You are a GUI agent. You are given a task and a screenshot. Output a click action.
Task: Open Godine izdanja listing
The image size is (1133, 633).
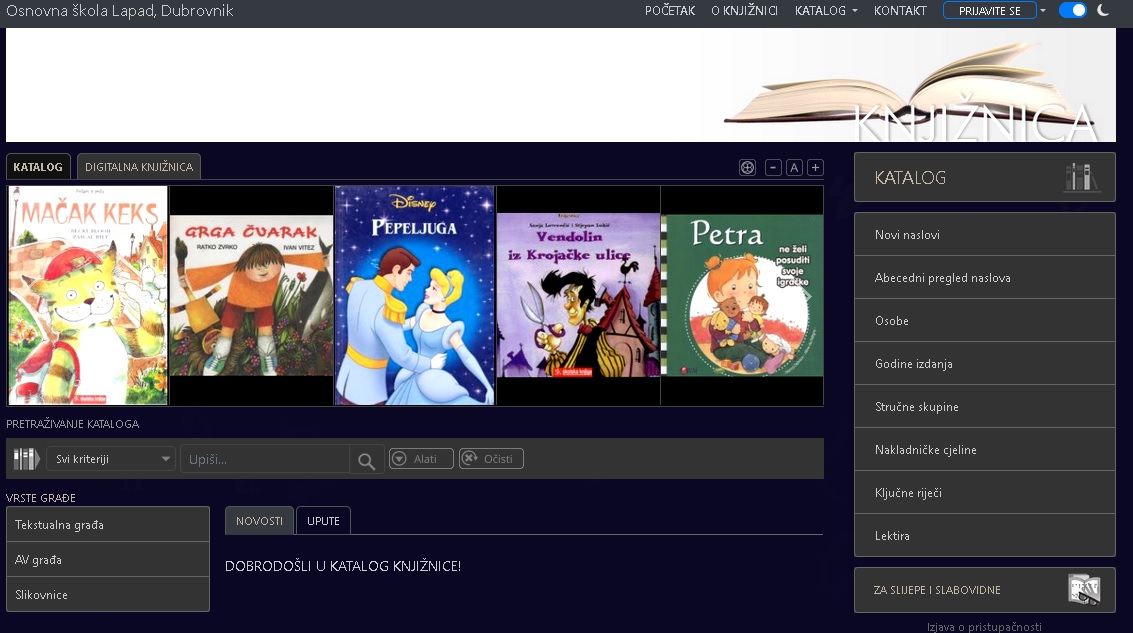coord(985,363)
